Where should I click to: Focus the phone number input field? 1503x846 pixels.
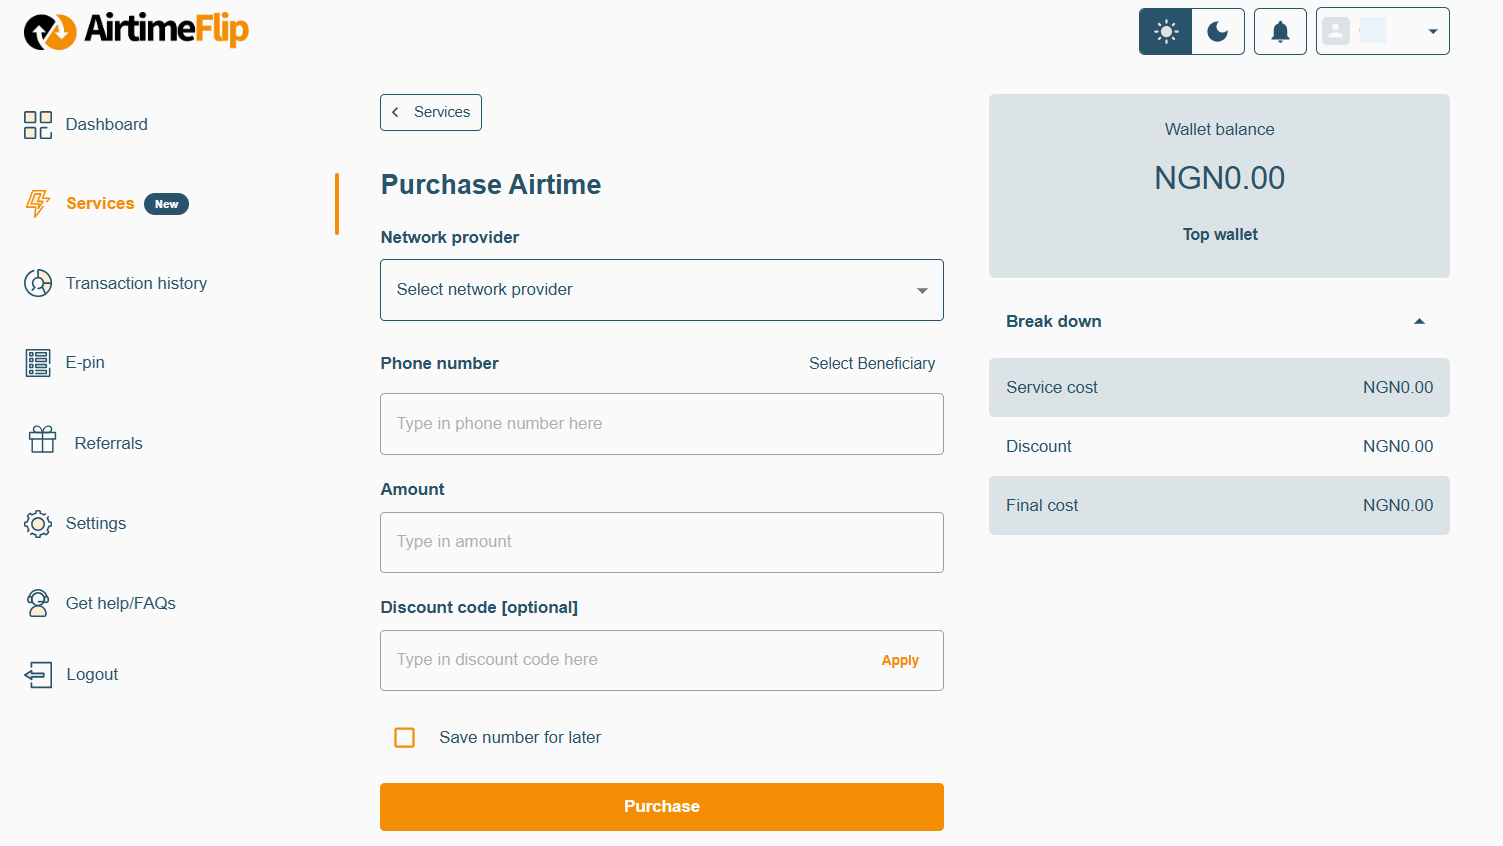(x=662, y=424)
